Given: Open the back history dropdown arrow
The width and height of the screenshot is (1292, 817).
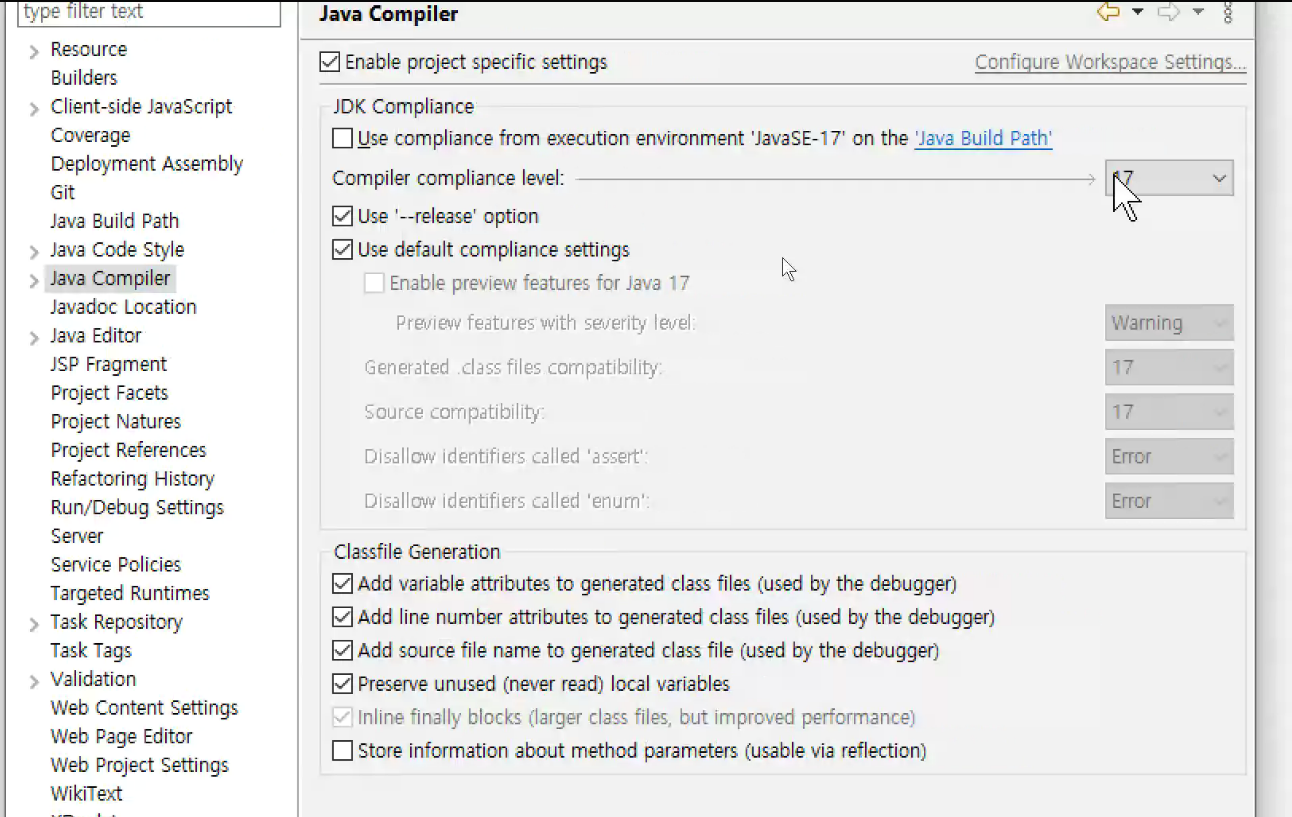Looking at the screenshot, I should tap(1138, 13).
